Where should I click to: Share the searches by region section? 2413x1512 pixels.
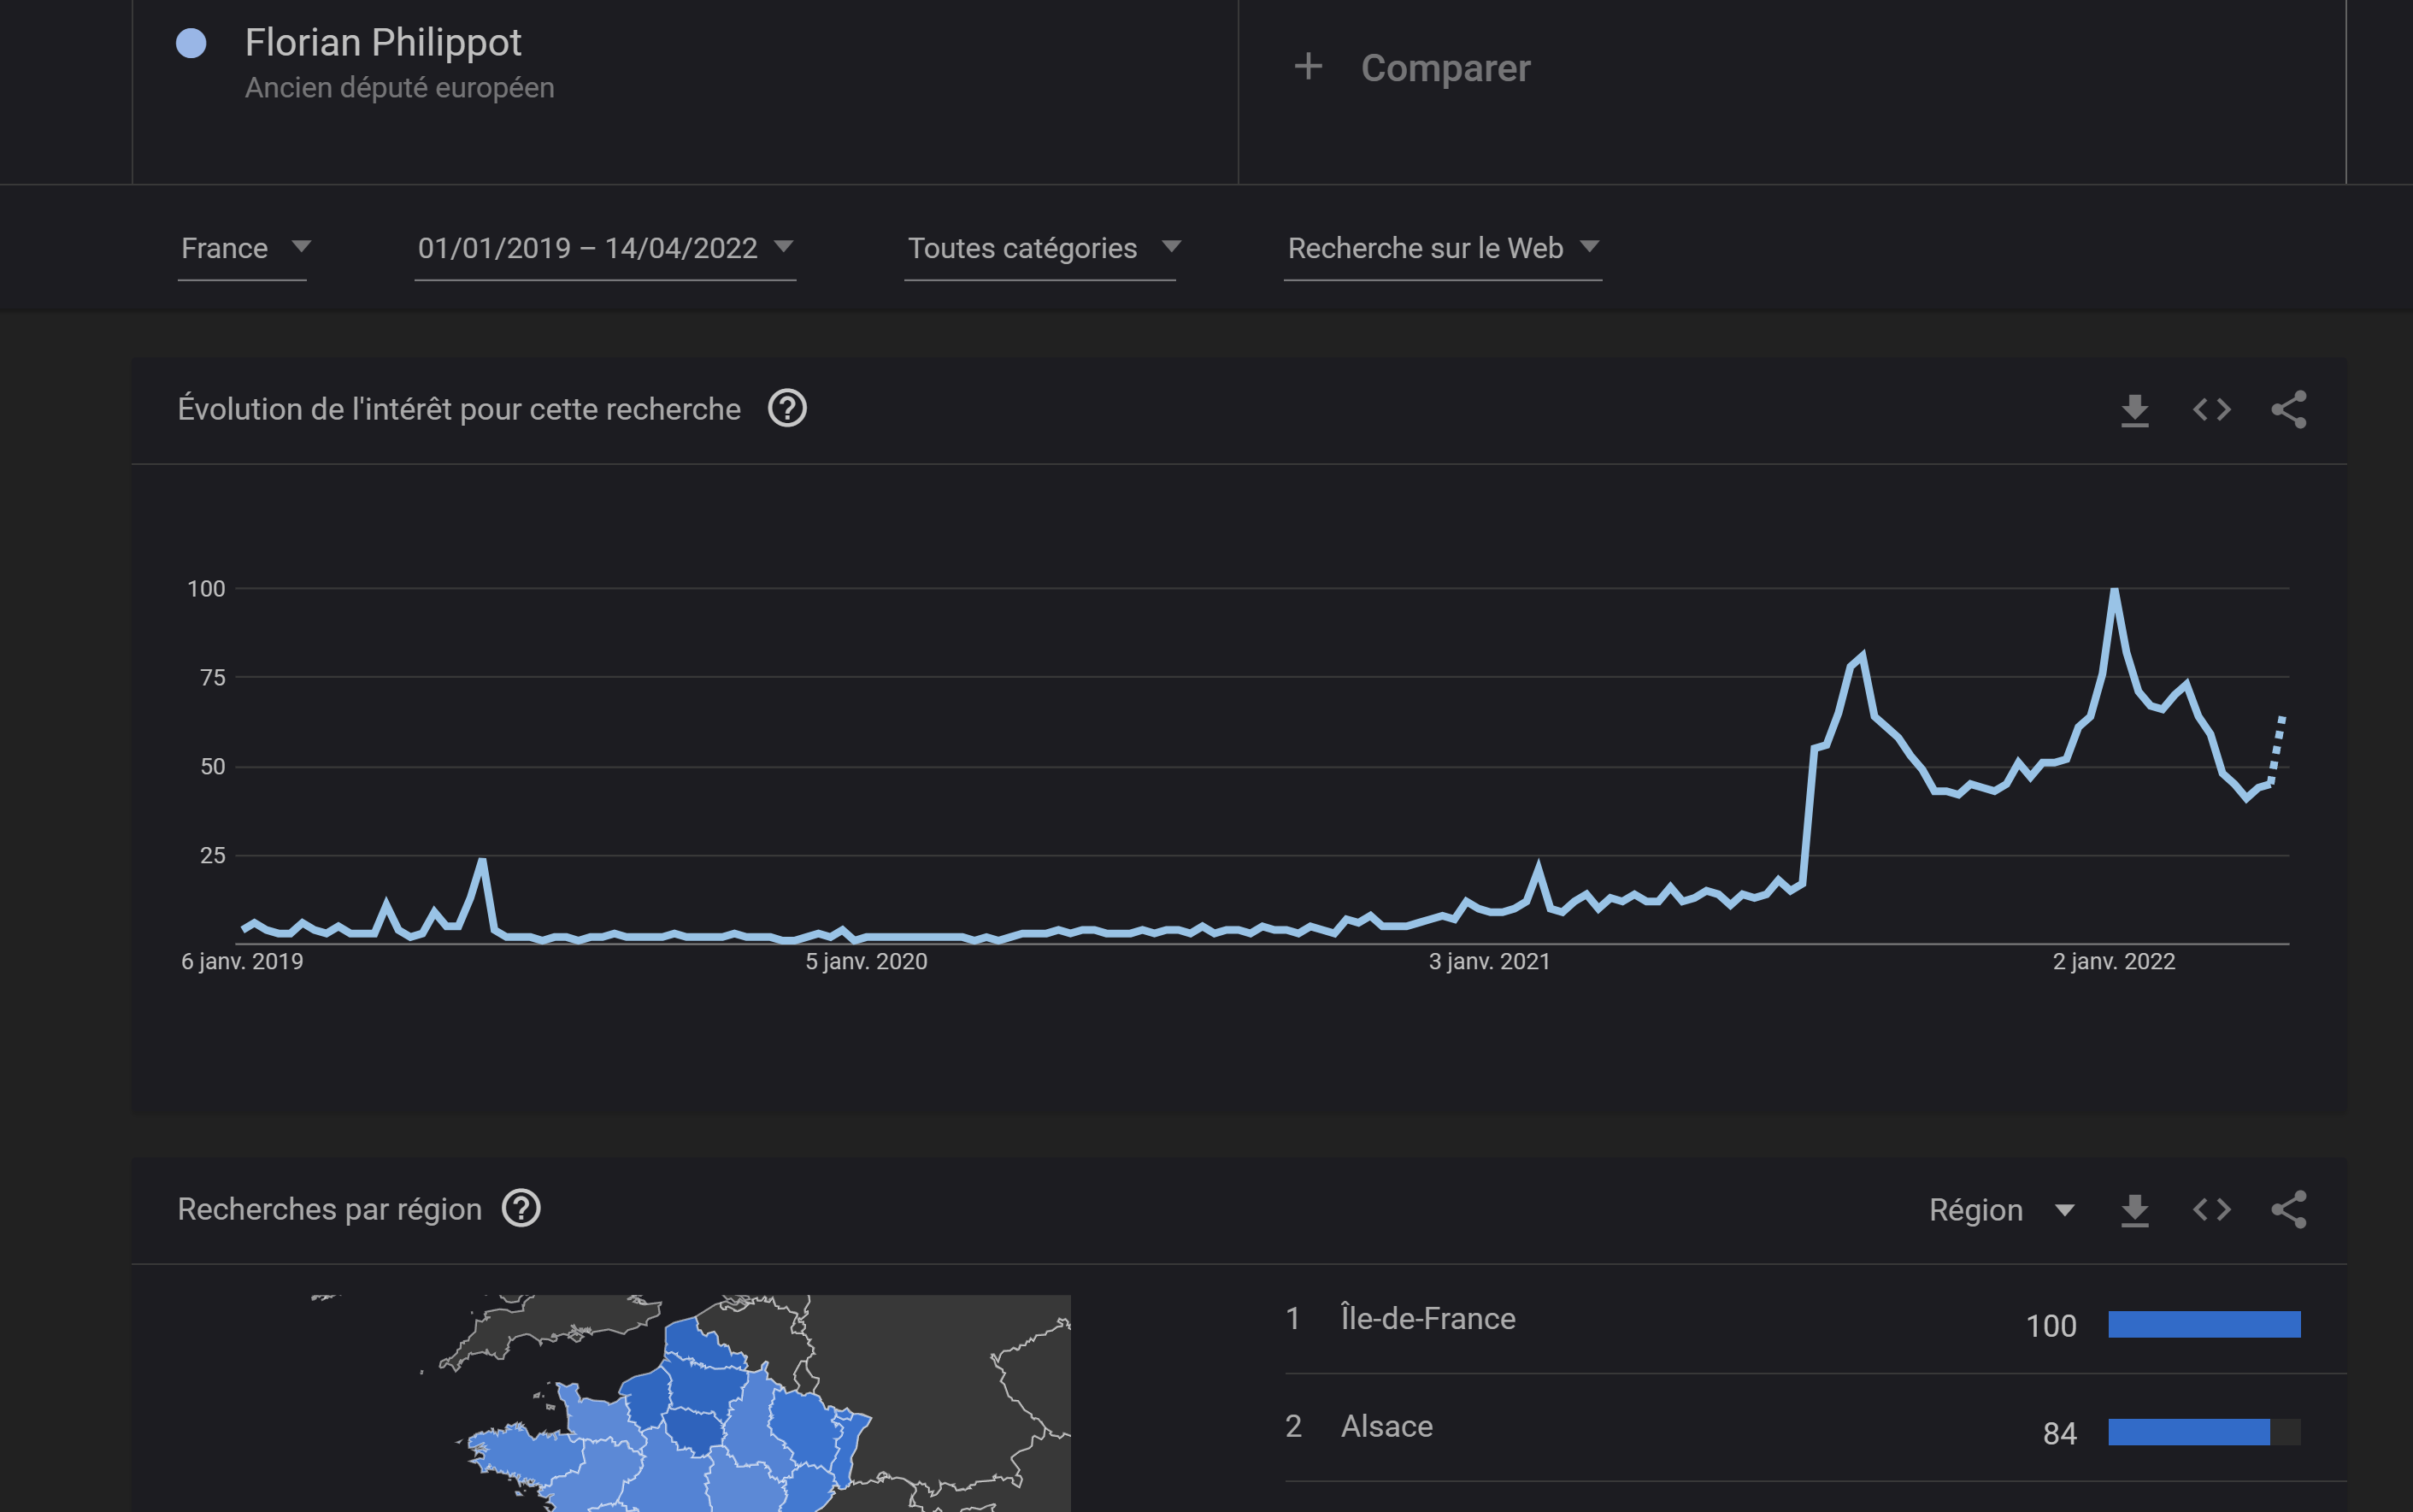(x=2288, y=1210)
